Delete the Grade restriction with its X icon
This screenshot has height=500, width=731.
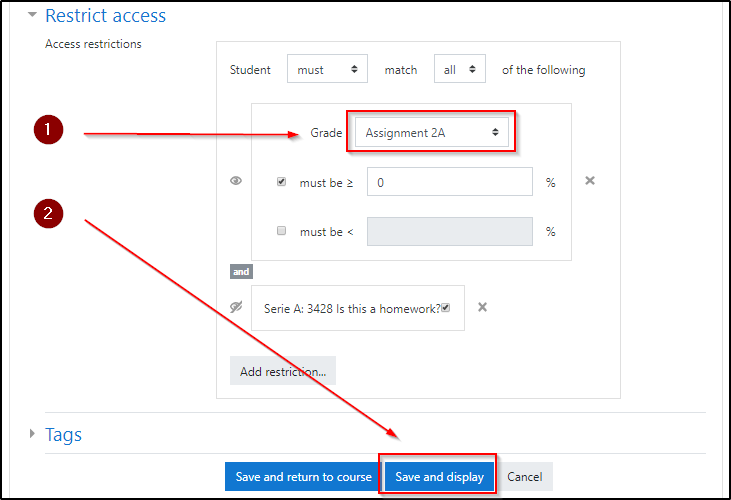590,181
